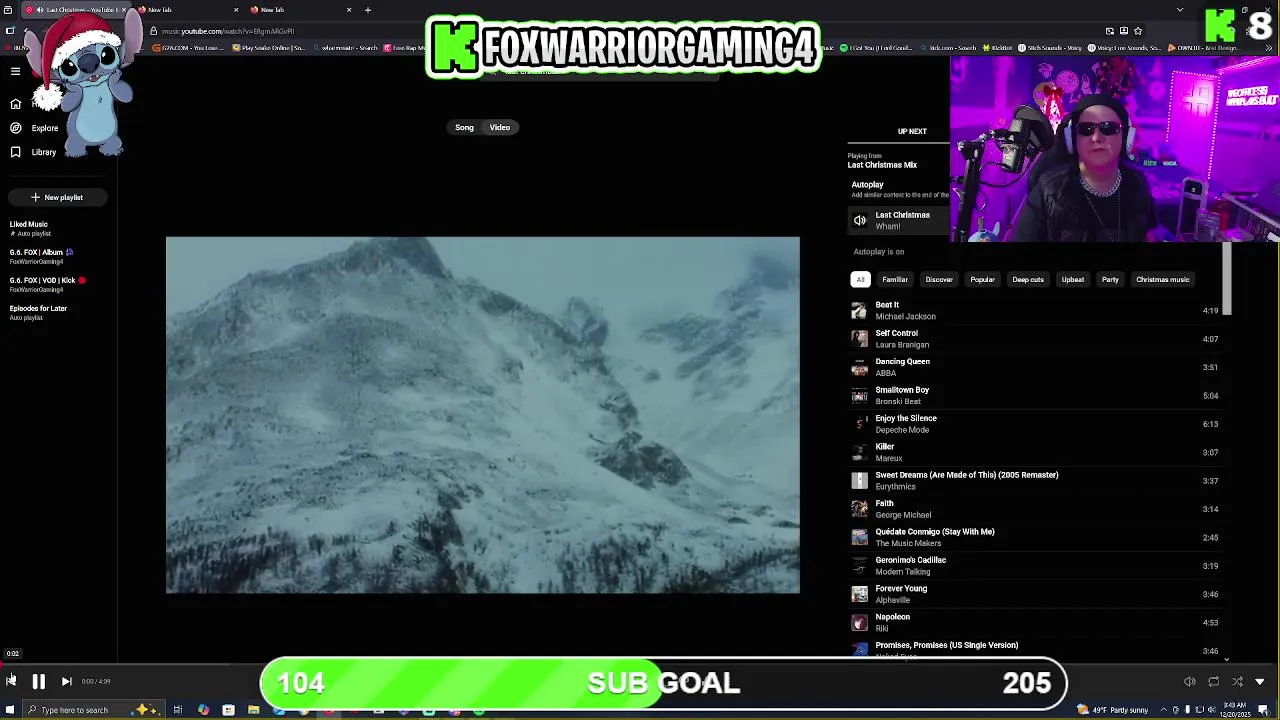Open the Play Snake Online bookmark
This screenshot has height=720, width=1280.
pyautogui.click(x=271, y=47)
